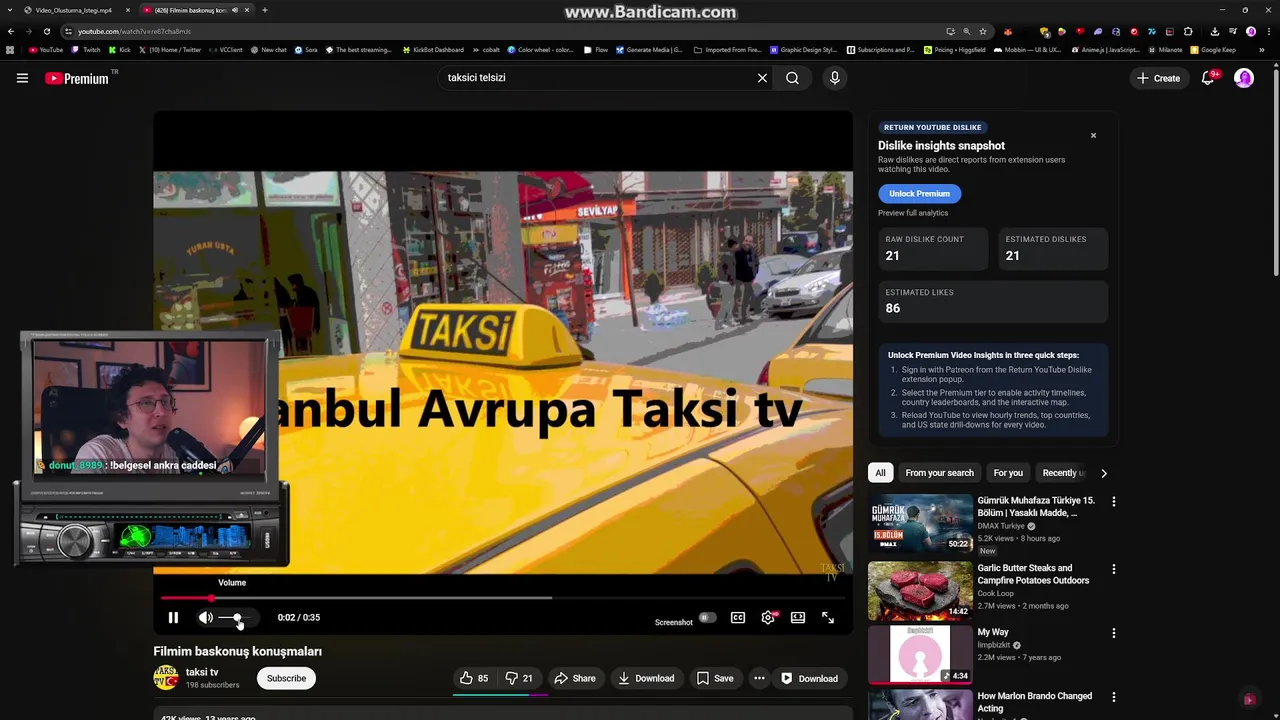The height and width of the screenshot is (720, 1280).
Task: Click Unlock Premium button
Action: tap(919, 193)
